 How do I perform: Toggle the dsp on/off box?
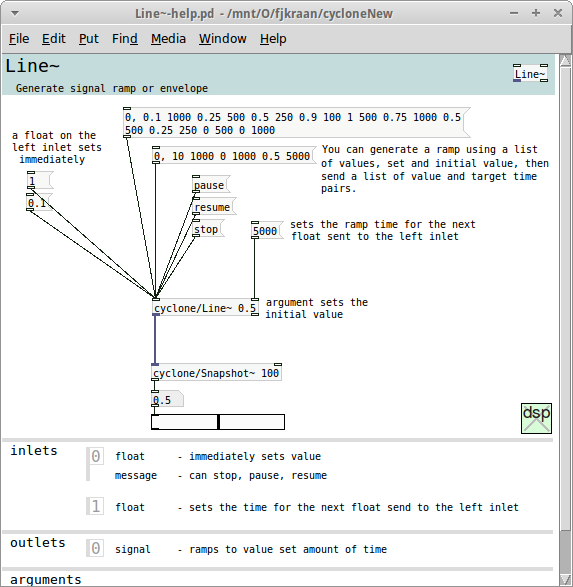click(536, 418)
